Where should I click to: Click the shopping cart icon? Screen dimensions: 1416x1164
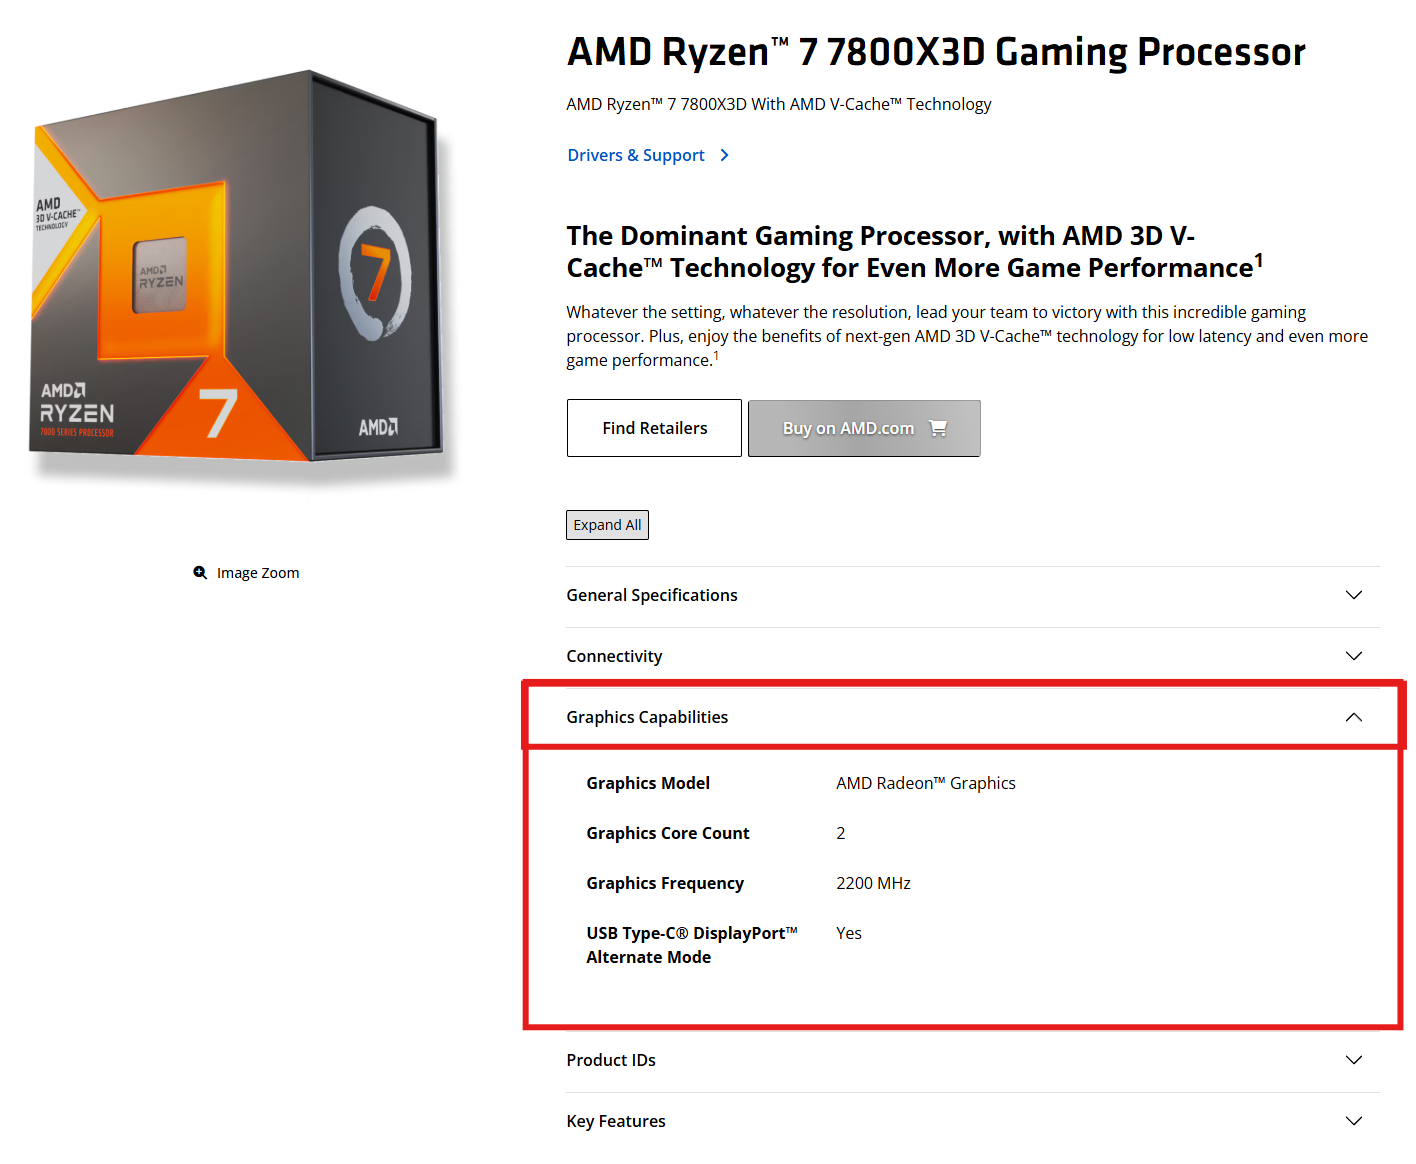tap(938, 428)
